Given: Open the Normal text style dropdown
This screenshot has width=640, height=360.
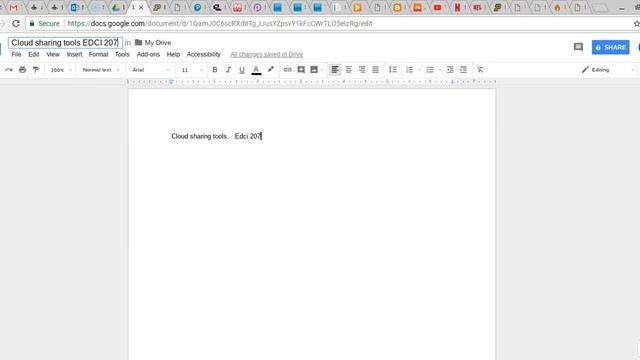Looking at the screenshot, I should pyautogui.click(x=101, y=70).
